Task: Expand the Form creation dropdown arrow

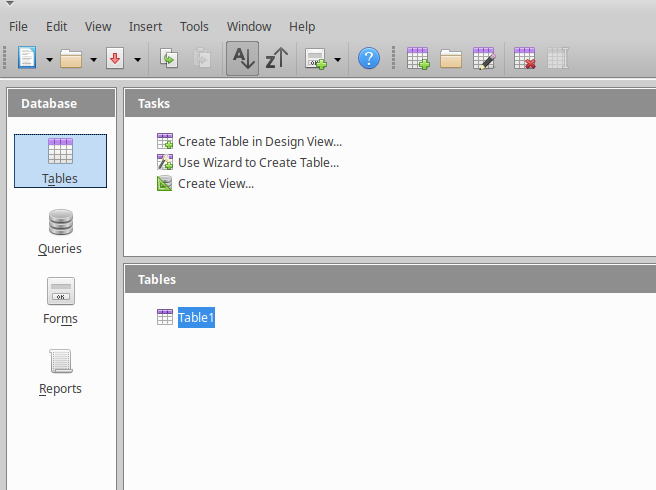Action: click(338, 59)
